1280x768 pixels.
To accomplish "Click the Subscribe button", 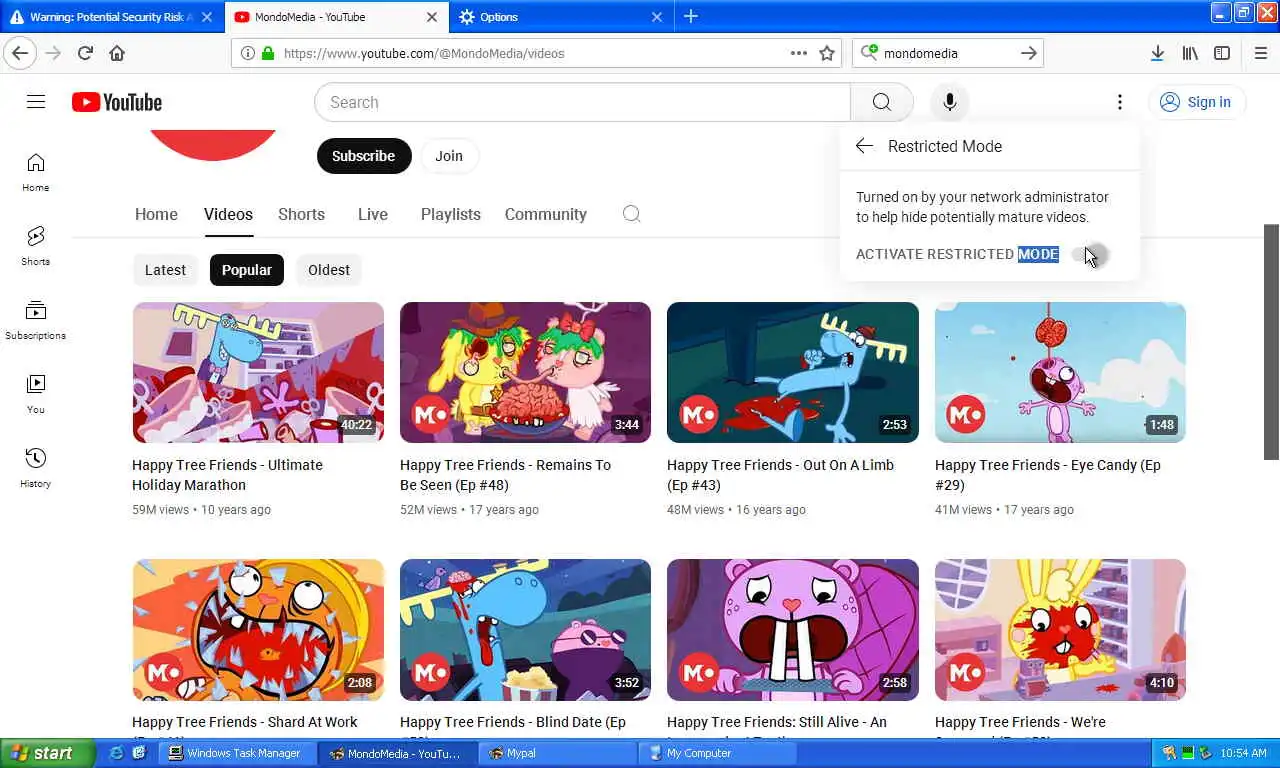I will tap(364, 156).
